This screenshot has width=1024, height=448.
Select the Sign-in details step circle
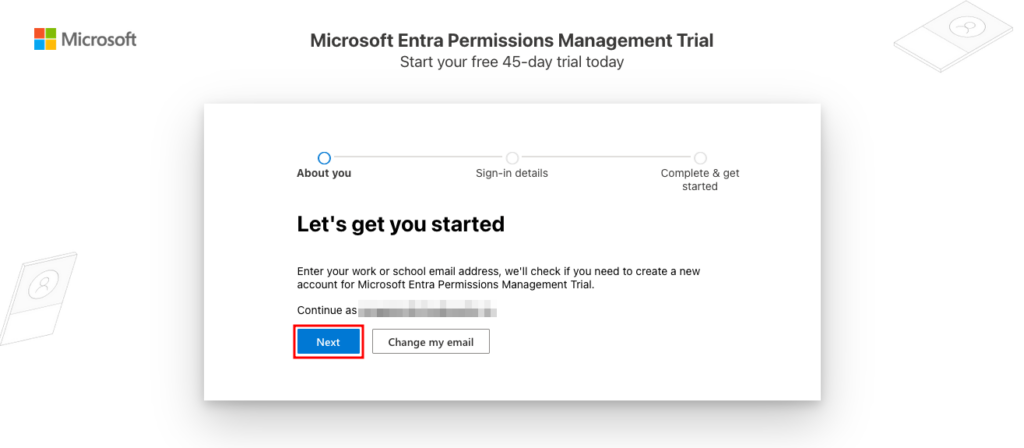click(512, 157)
